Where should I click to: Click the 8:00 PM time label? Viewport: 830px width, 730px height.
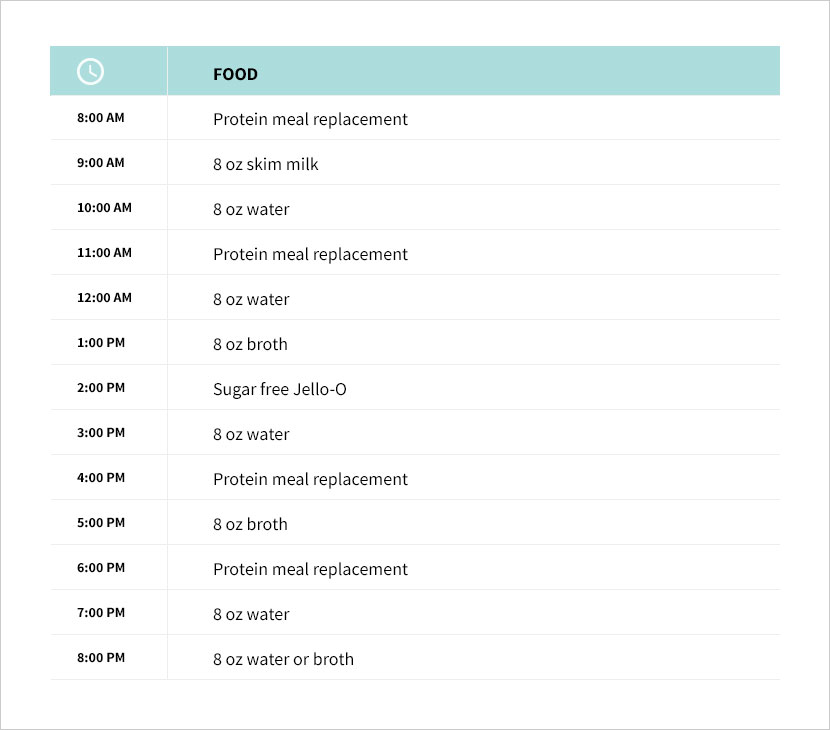101,657
